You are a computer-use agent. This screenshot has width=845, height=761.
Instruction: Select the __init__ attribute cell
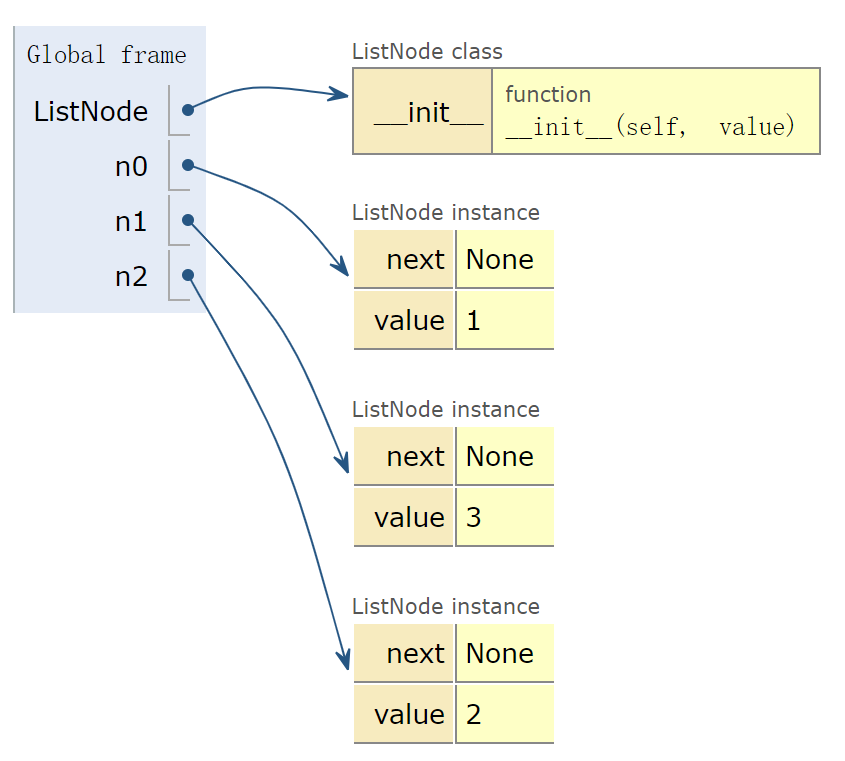pos(422,112)
